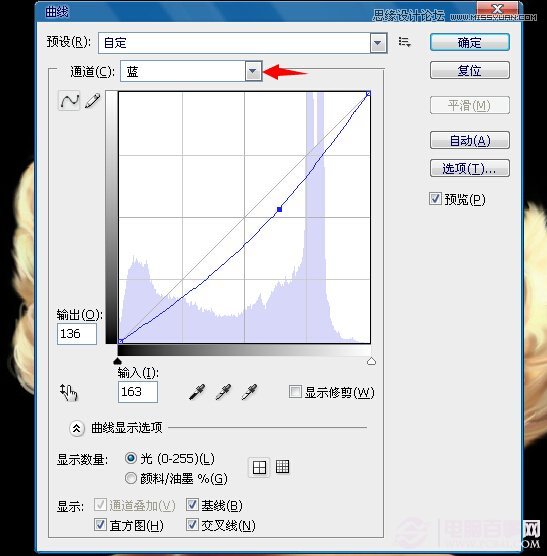Click the black point input slider triangle
This screenshot has height=556, width=547.
(x=117, y=361)
